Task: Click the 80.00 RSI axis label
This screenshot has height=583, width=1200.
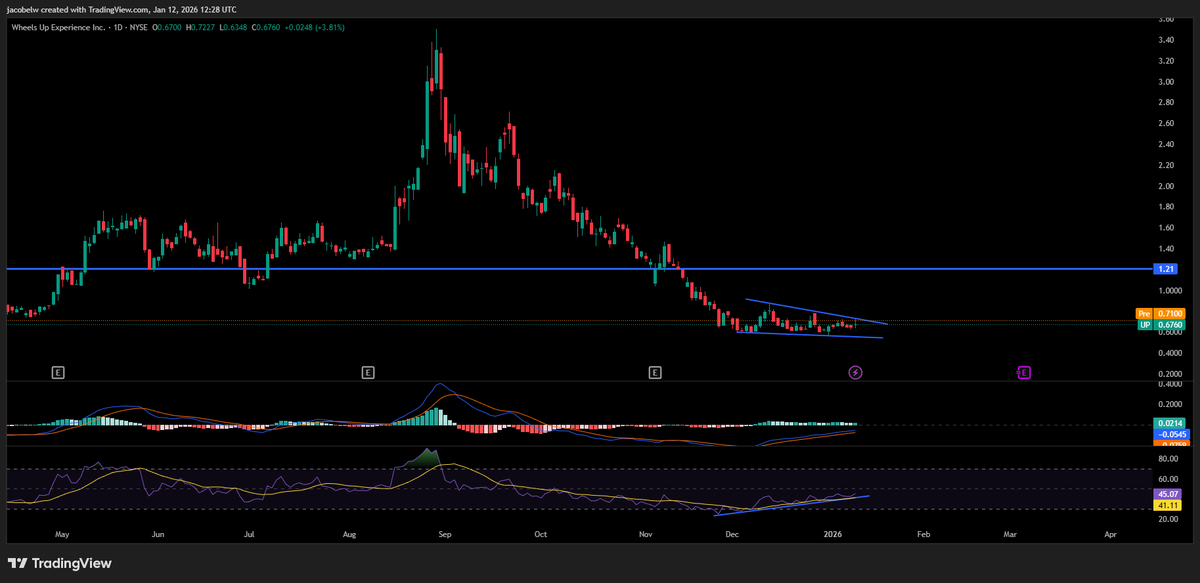Action: 1166,458
